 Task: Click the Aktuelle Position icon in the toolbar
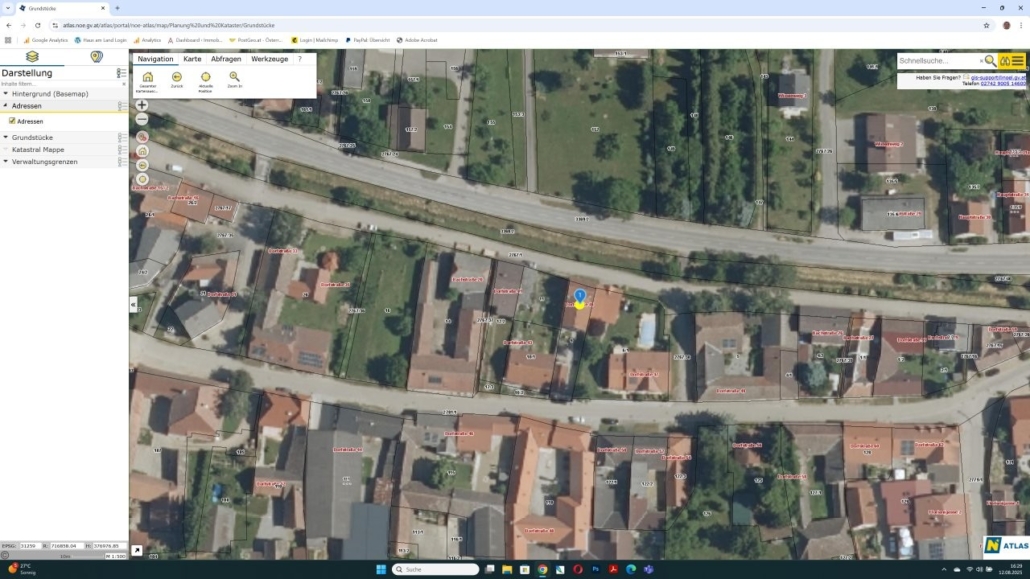click(x=205, y=77)
